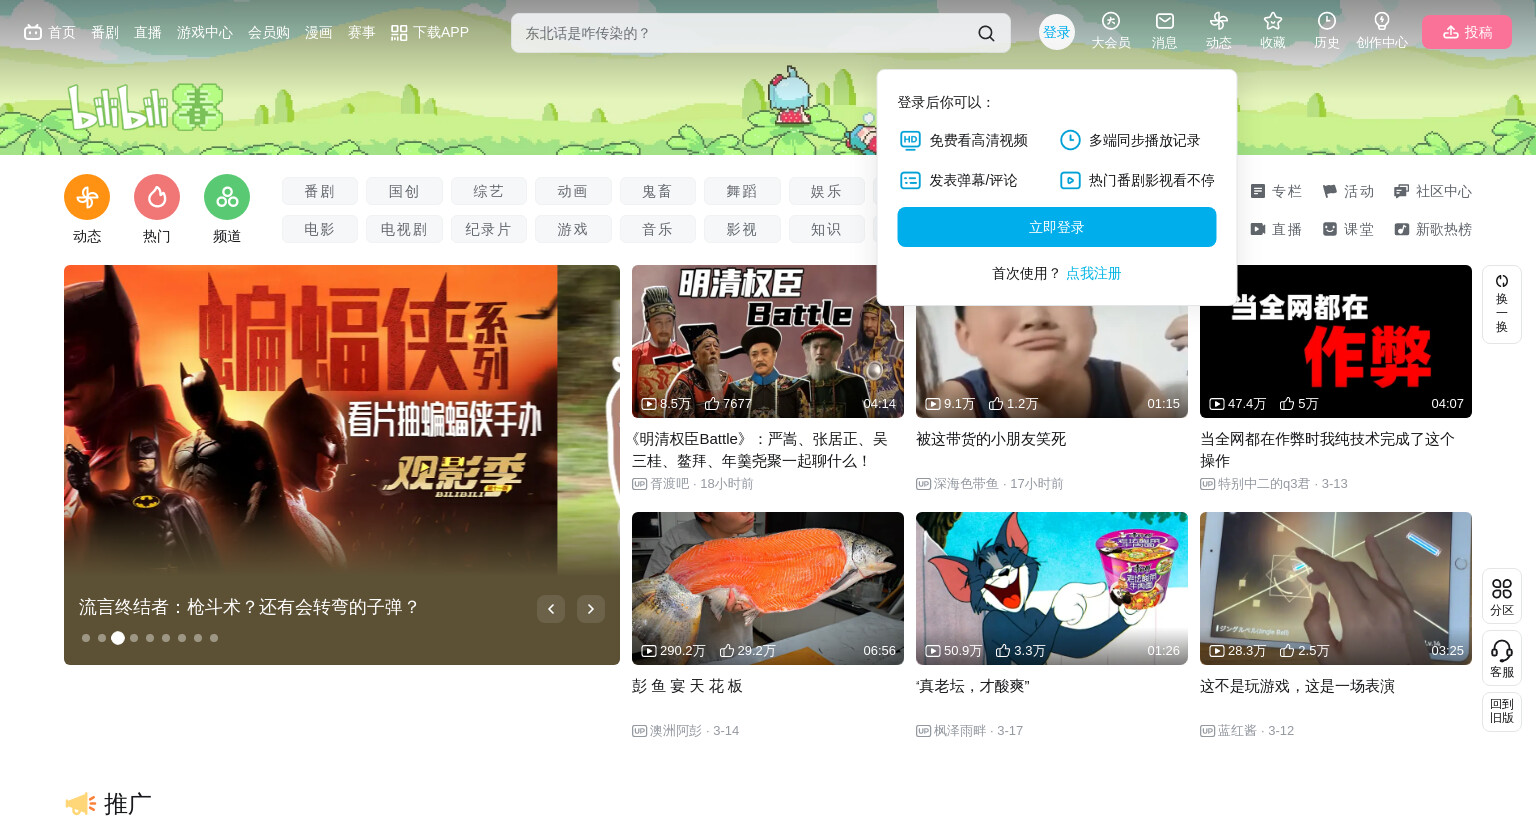1536x824 pixels.
Task: Show next carousel slide arrow
Action: pyautogui.click(x=591, y=609)
